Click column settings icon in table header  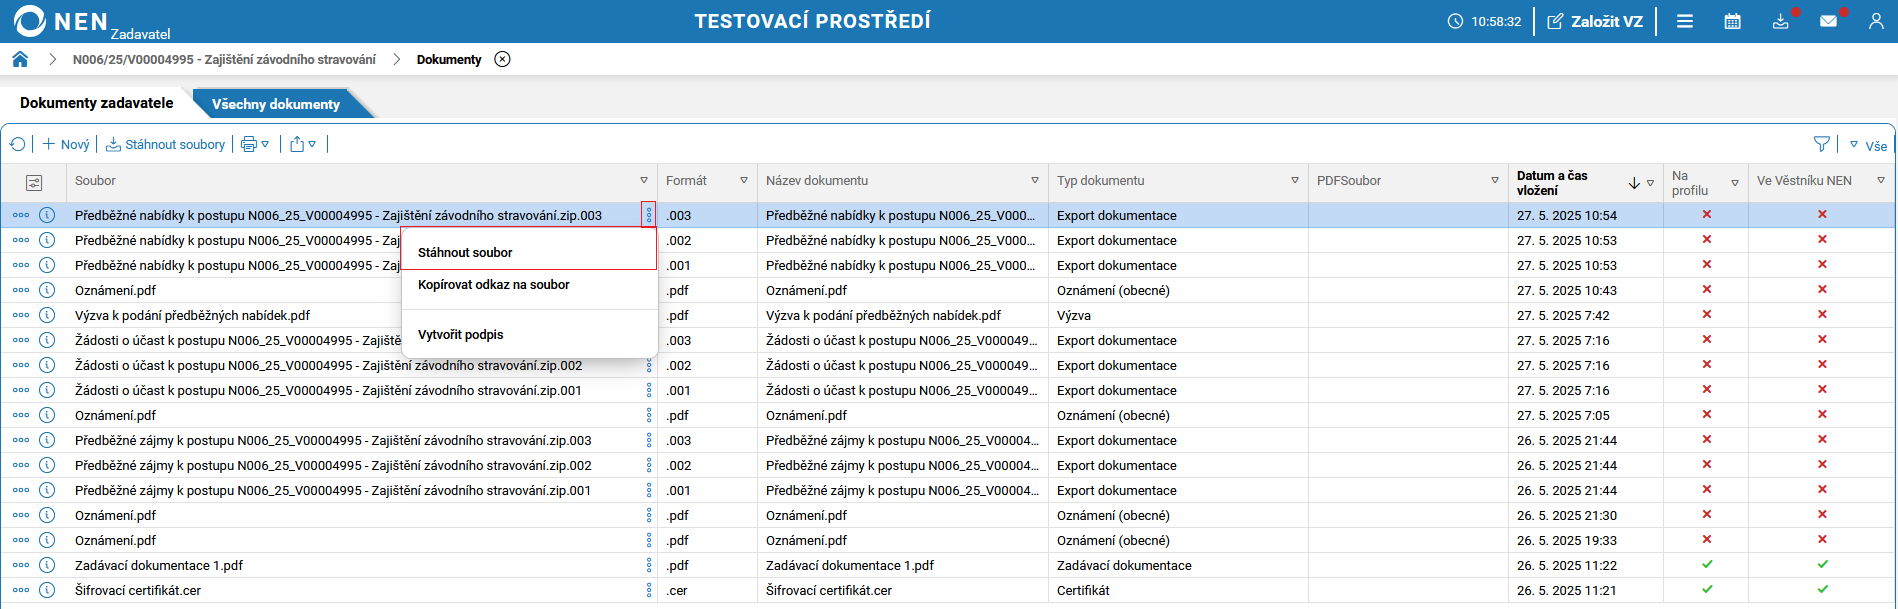pos(34,182)
